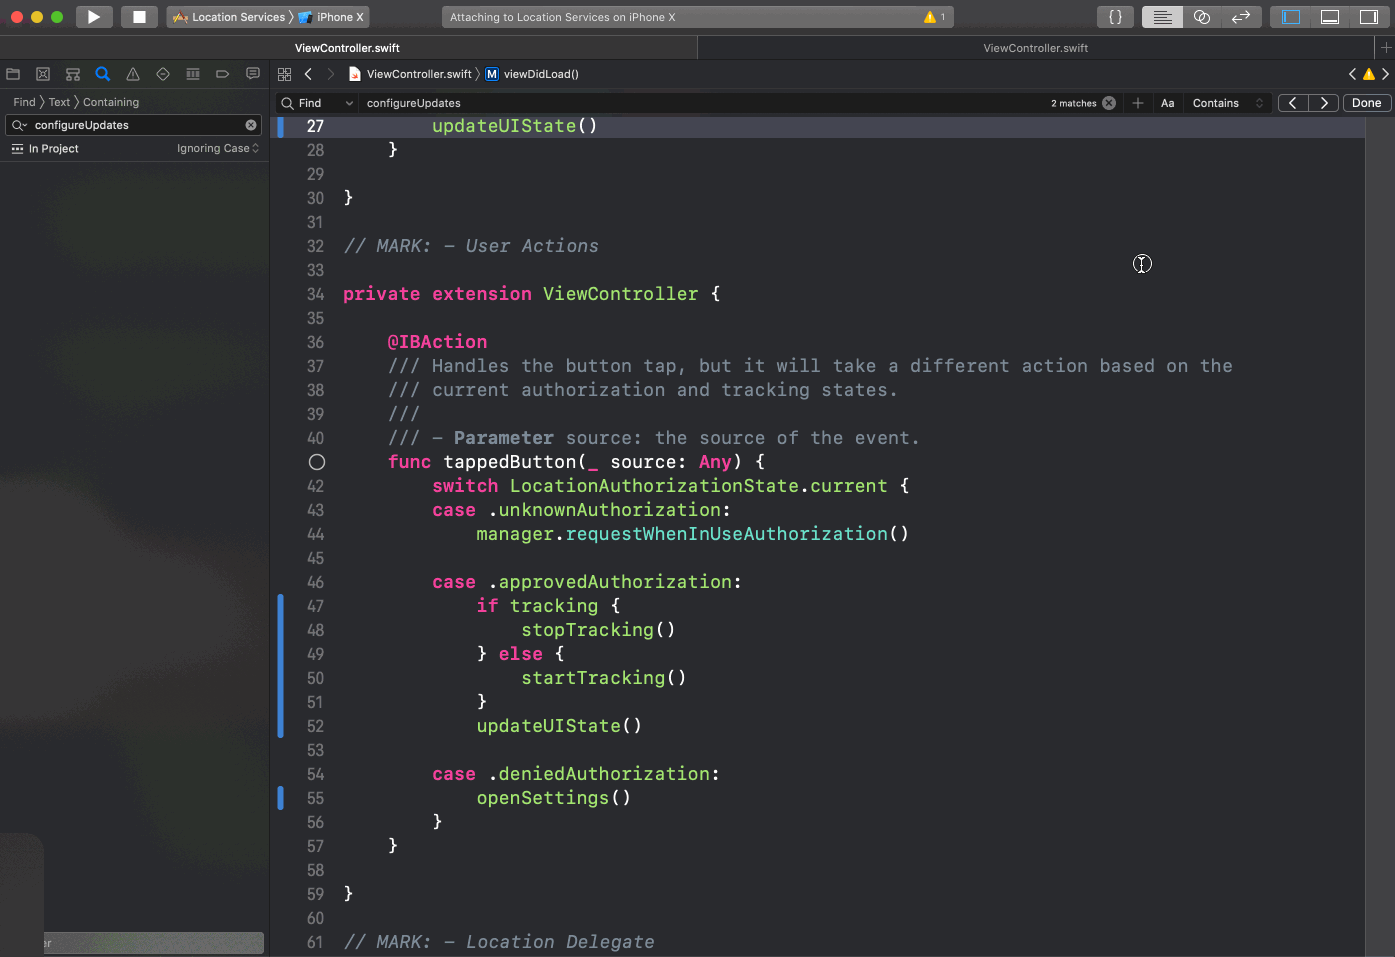
Task: Open the Ignoring Case popup
Action: coord(218,148)
